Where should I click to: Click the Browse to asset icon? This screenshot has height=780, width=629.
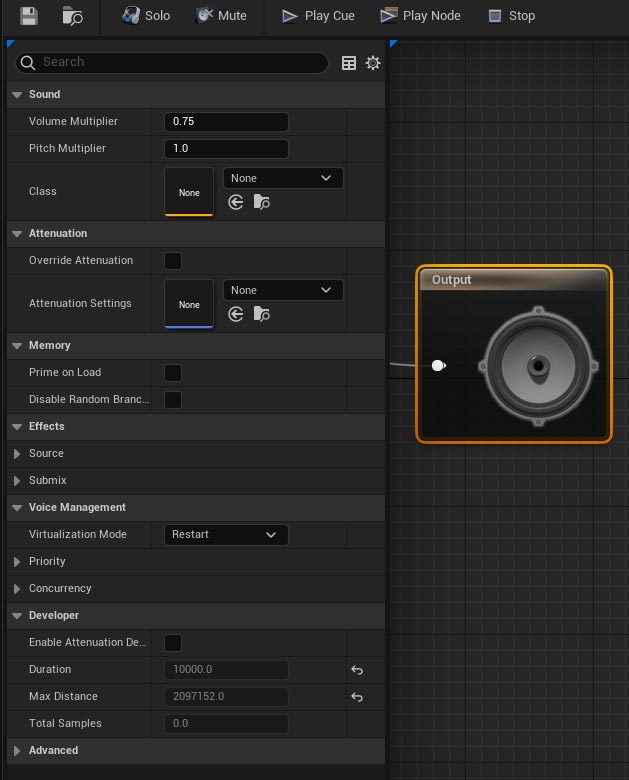point(73,16)
